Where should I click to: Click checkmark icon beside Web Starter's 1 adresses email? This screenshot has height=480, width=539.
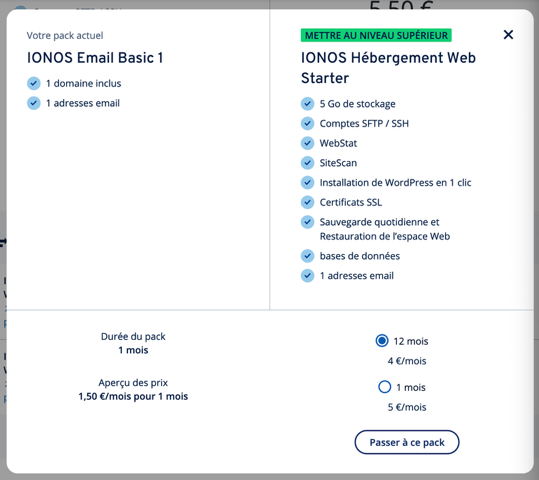(x=307, y=275)
